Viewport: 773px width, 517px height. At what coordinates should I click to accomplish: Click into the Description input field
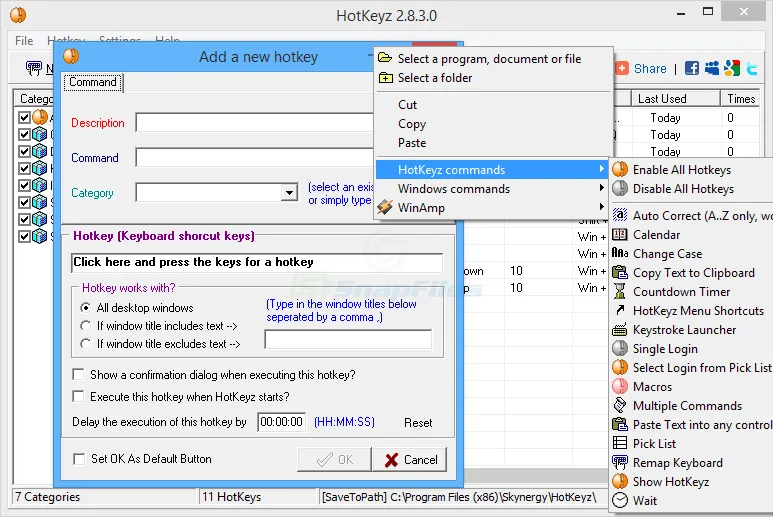click(x=255, y=123)
